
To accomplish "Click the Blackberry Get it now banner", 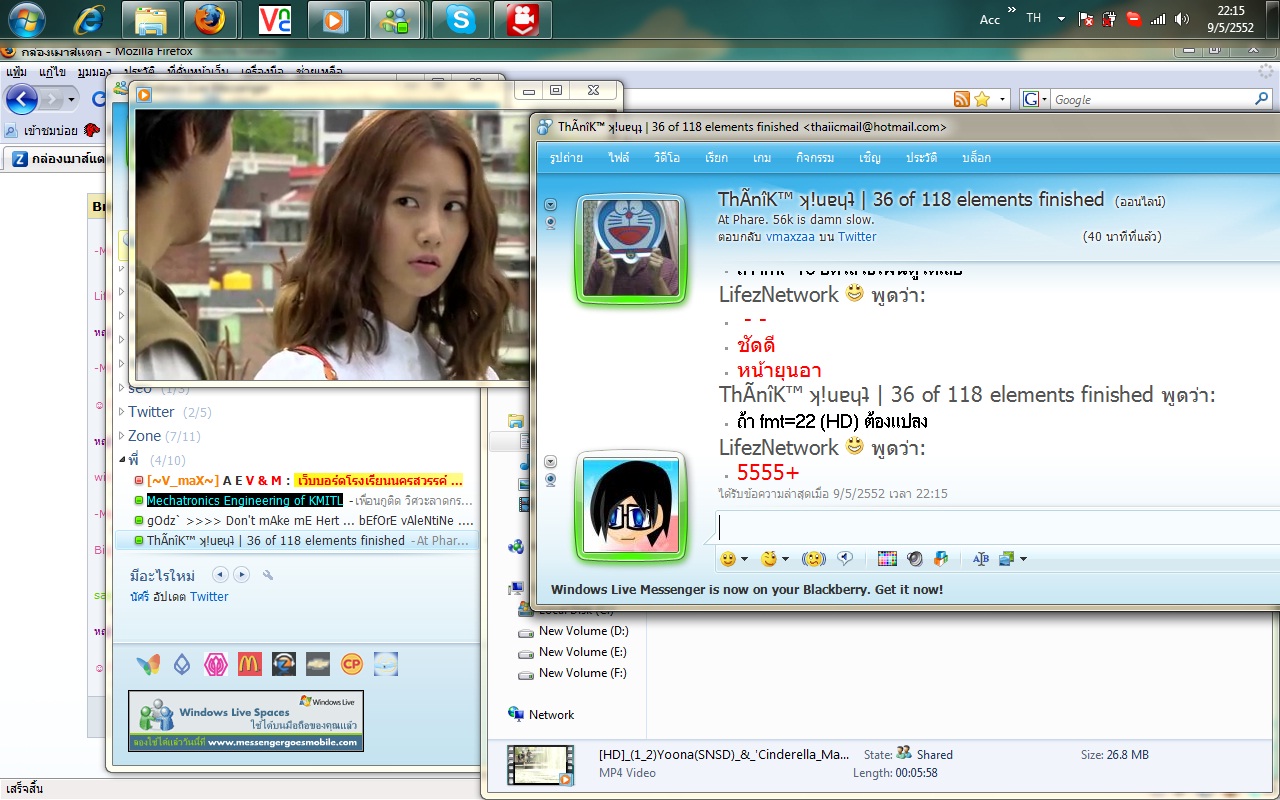I will tap(747, 589).
